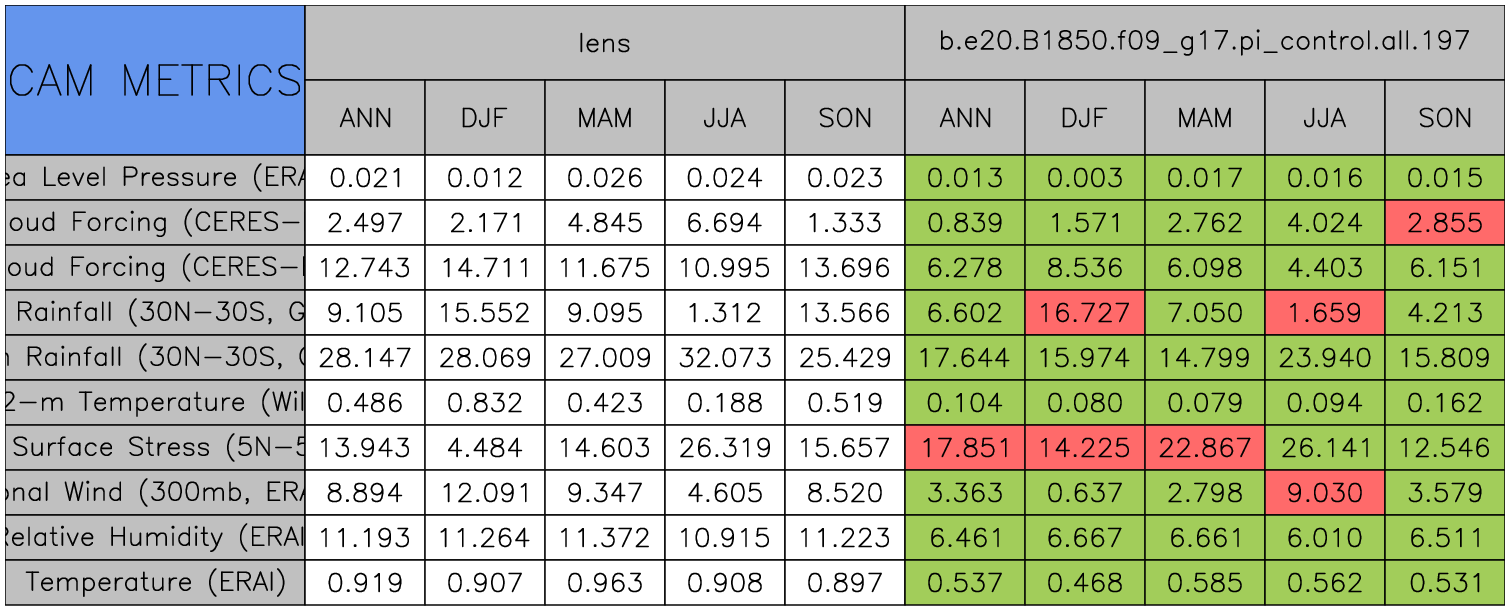Select the green cell showing 23.940
Screen dimensions: 1510x611
(1325, 358)
